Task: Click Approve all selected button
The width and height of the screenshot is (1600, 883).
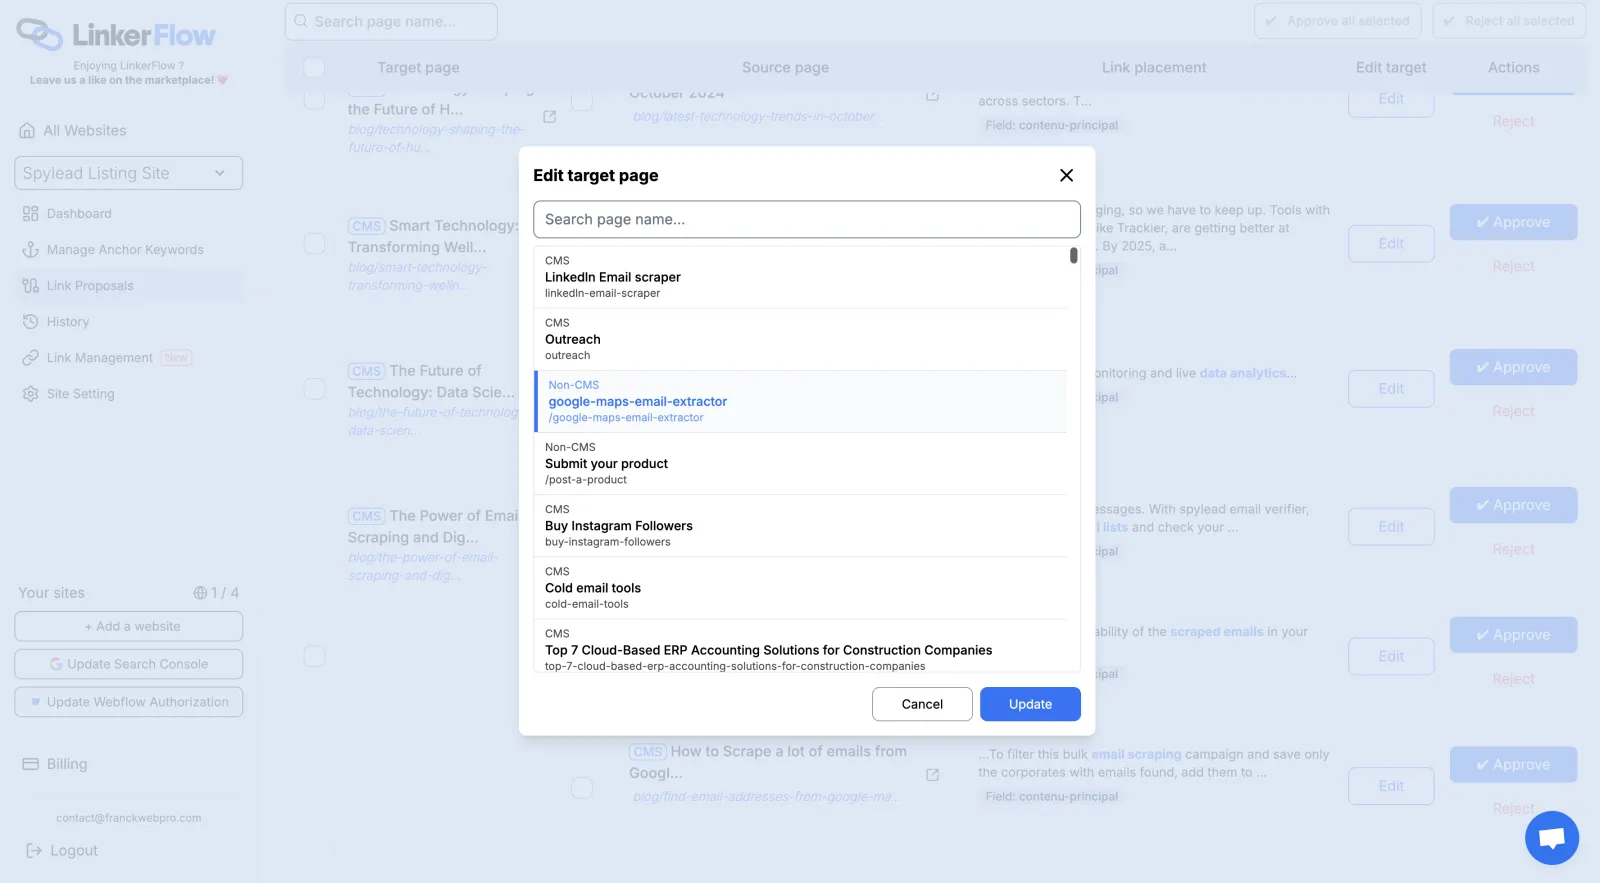Action: click(1340, 21)
